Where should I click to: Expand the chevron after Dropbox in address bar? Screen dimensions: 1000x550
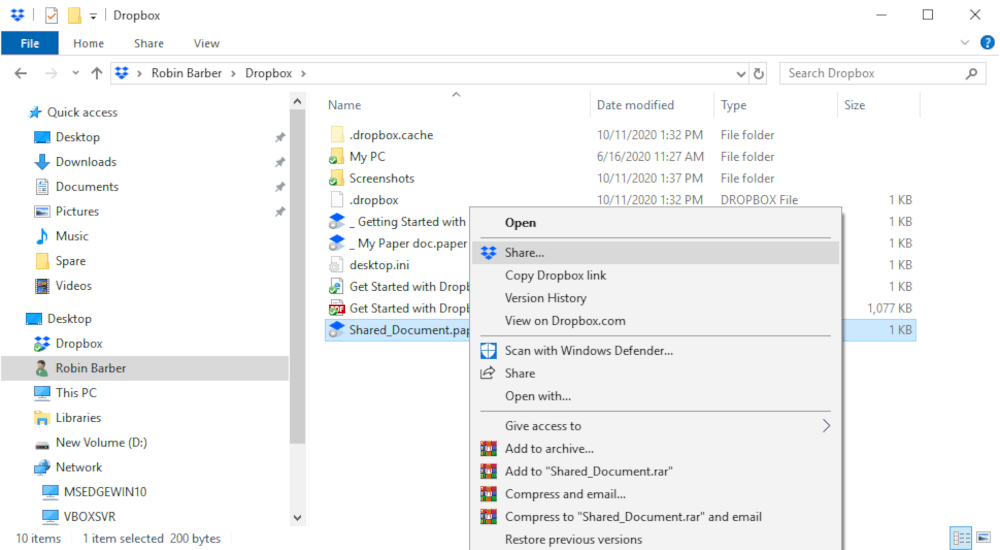pos(304,73)
